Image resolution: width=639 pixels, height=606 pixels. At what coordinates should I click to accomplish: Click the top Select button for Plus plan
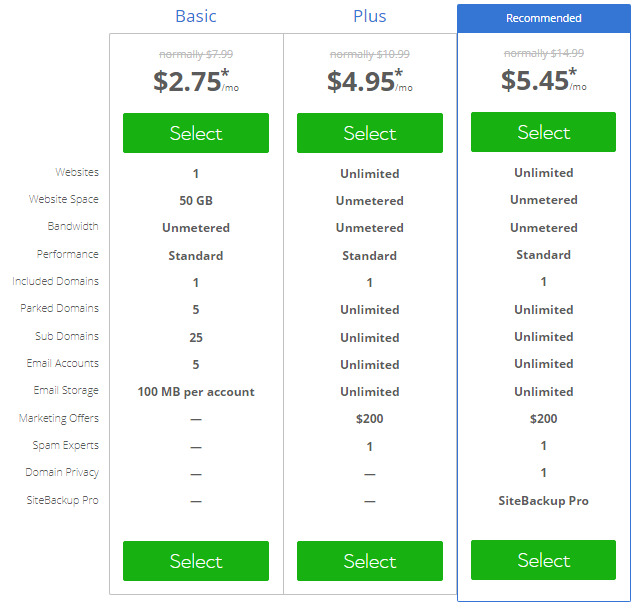370,133
